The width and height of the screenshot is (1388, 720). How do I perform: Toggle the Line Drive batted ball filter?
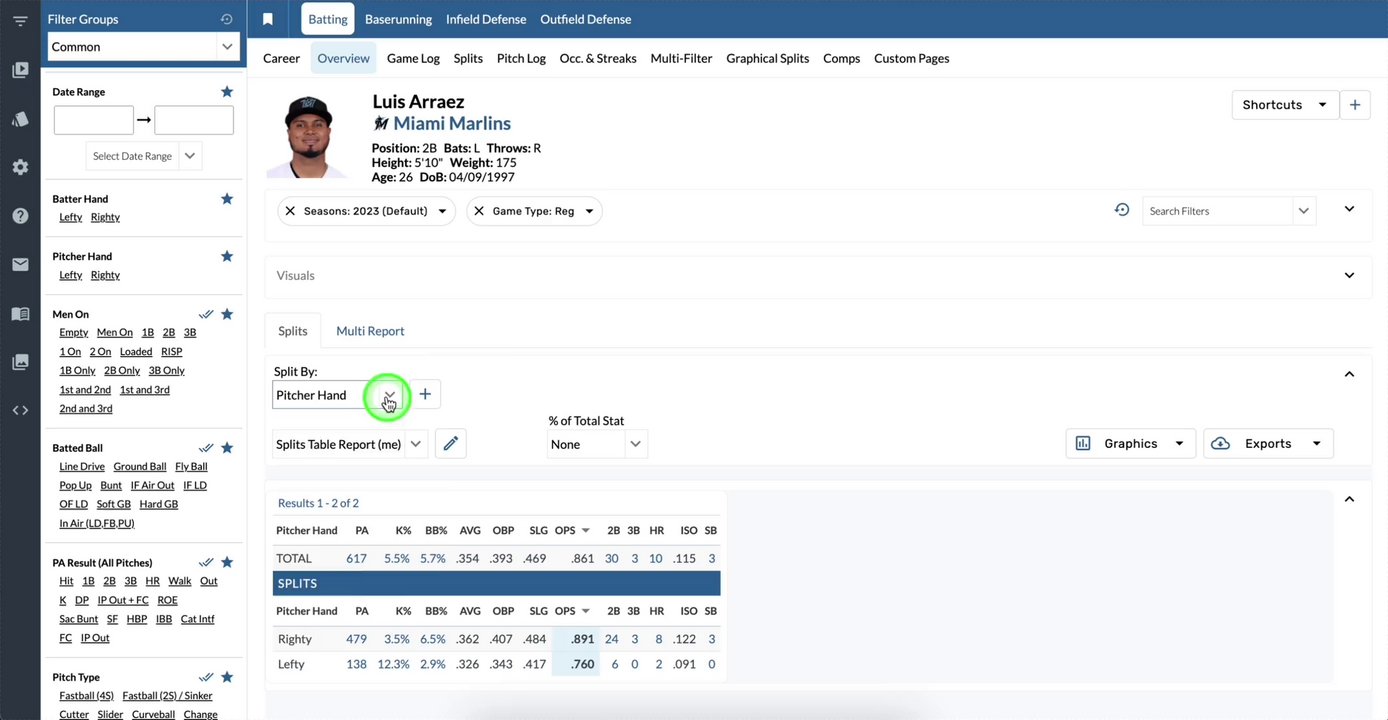pos(82,467)
